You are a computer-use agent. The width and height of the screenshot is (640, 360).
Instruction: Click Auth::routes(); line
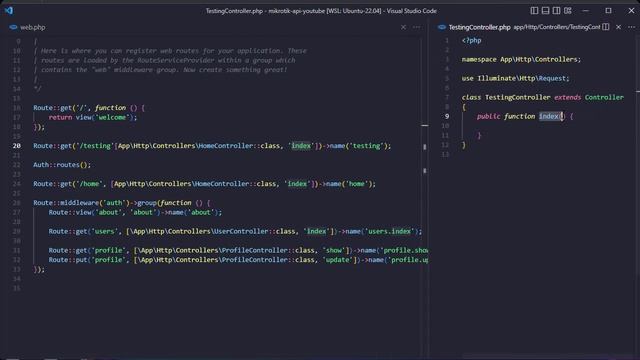point(62,165)
